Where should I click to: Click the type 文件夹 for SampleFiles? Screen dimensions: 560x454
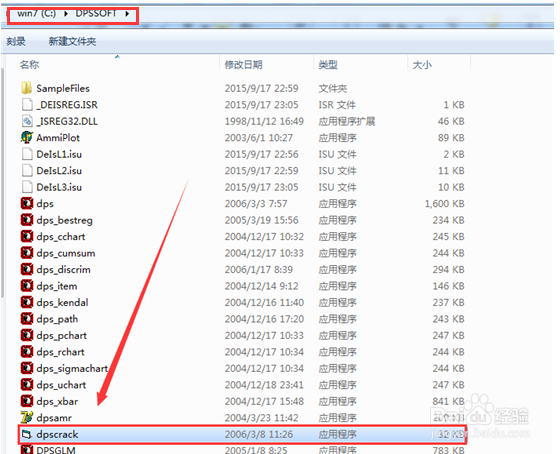point(332,88)
